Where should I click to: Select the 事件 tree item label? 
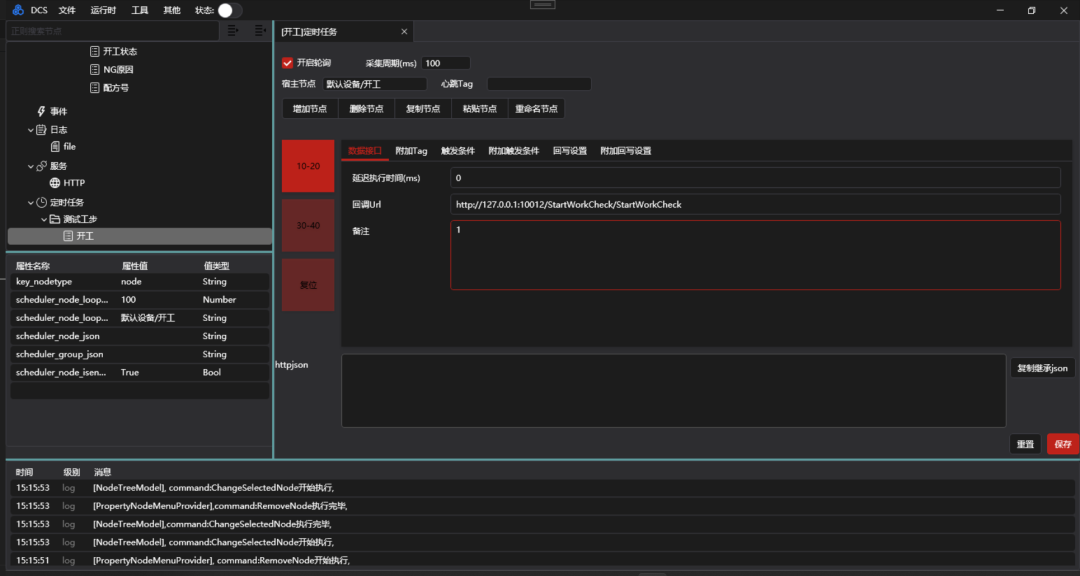tap(59, 111)
